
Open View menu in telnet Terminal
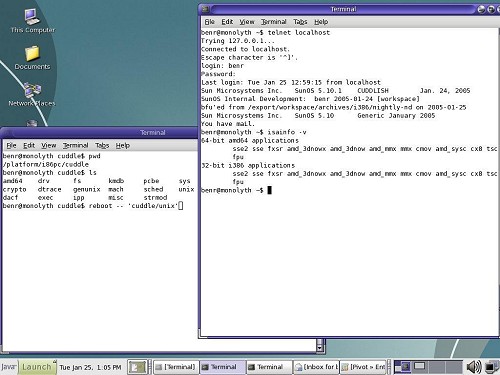point(247,22)
